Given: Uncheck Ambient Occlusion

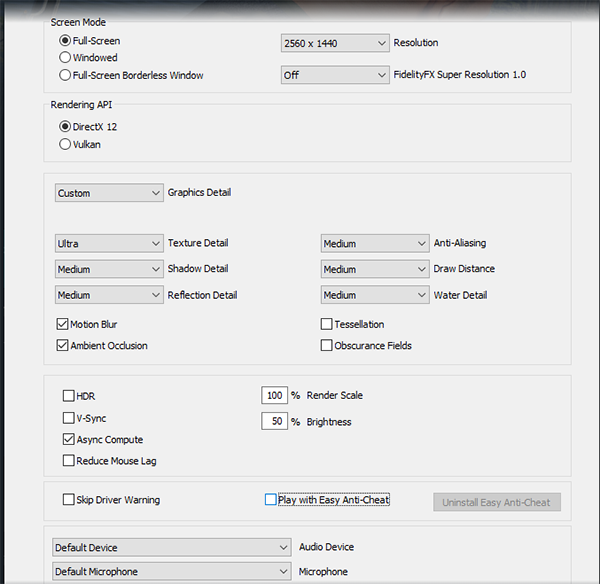Looking at the screenshot, I should (x=62, y=345).
